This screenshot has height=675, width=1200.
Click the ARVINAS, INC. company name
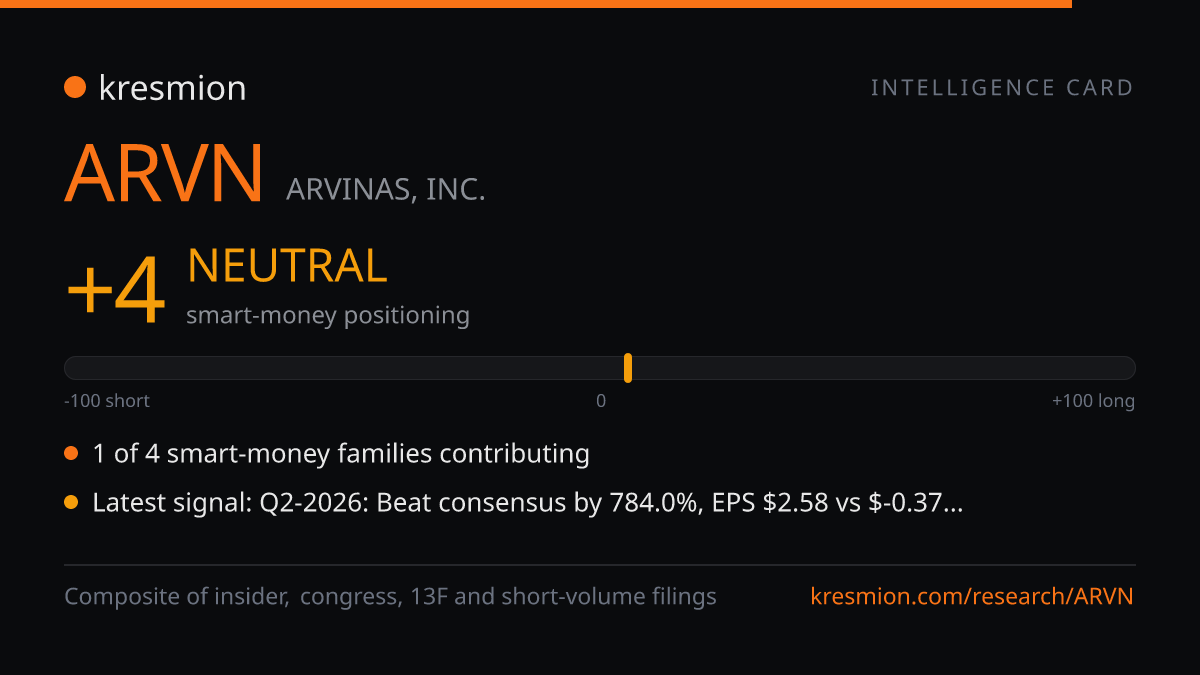(x=386, y=189)
